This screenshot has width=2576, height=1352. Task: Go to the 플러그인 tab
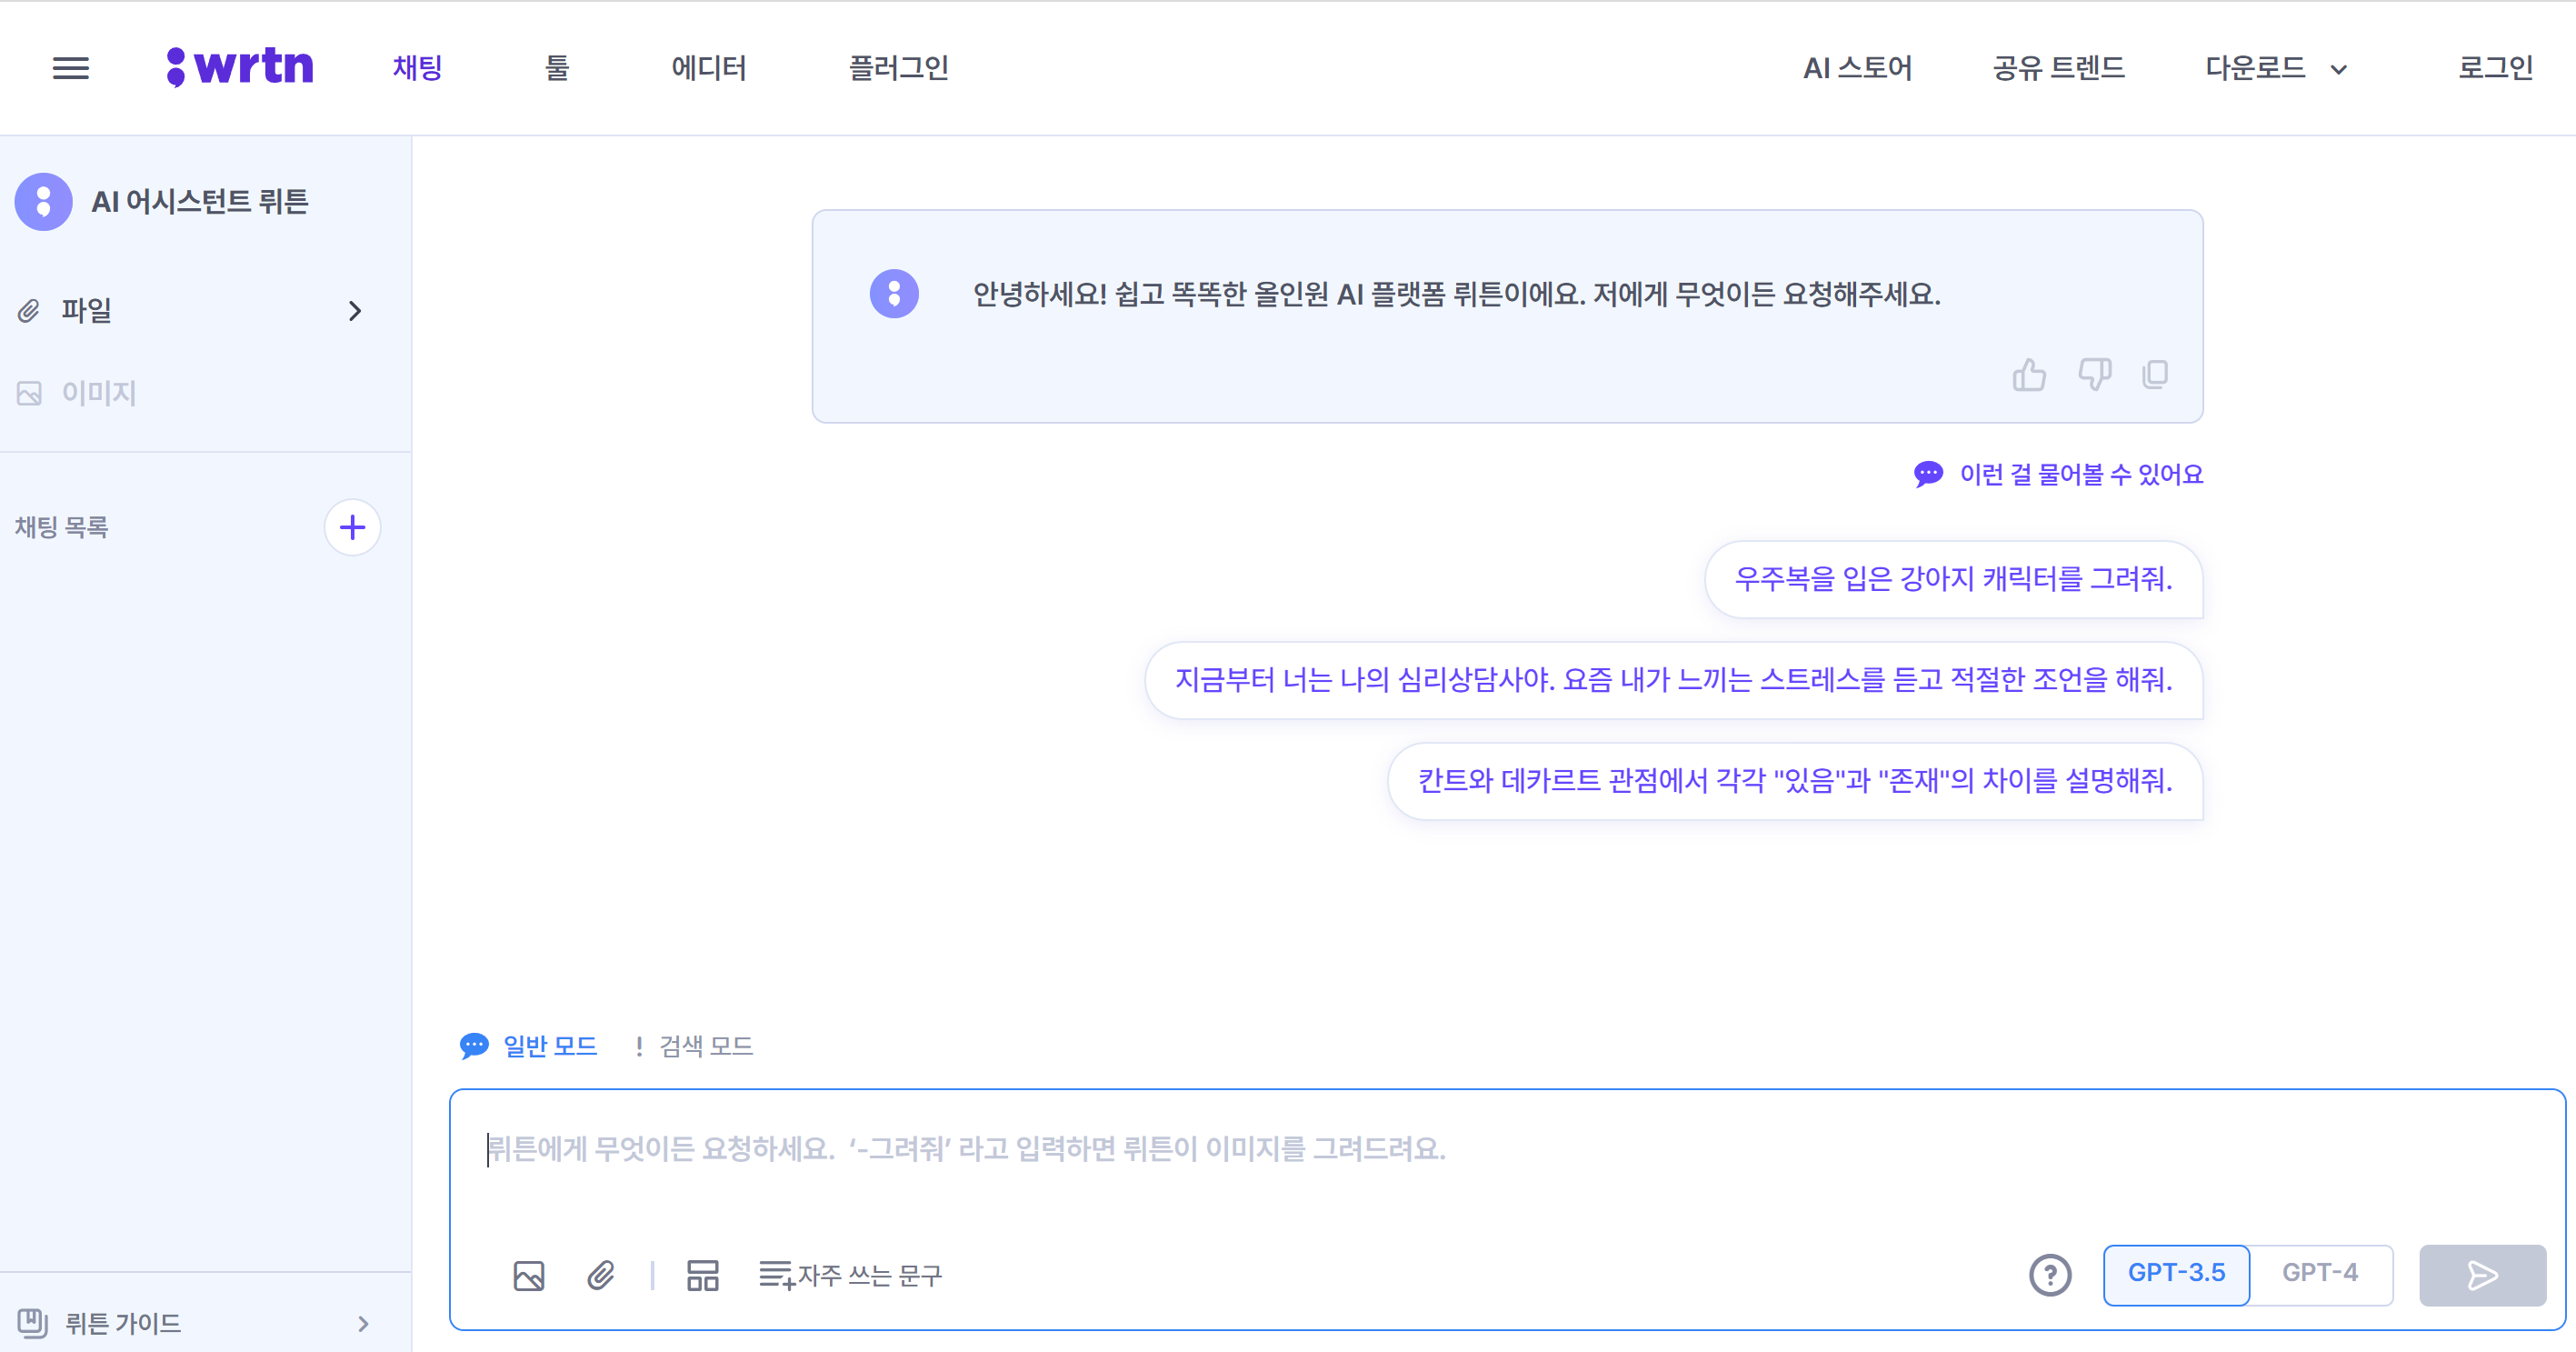click(x=898, y=68)
